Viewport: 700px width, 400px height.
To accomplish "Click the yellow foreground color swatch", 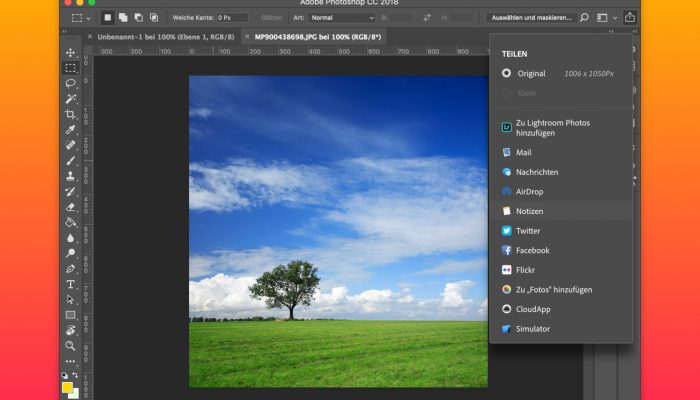I will tap(67, 387).
